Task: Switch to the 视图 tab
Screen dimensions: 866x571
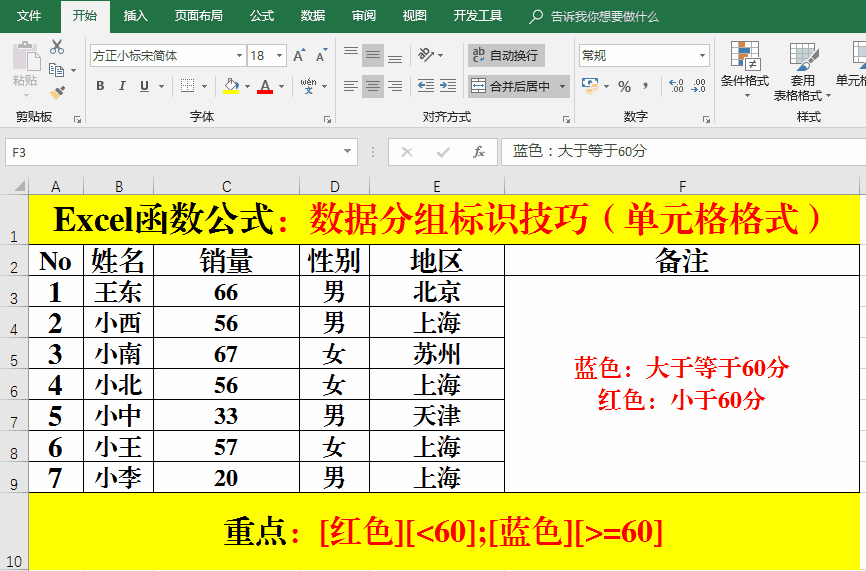Action: (x=414, y=16)
